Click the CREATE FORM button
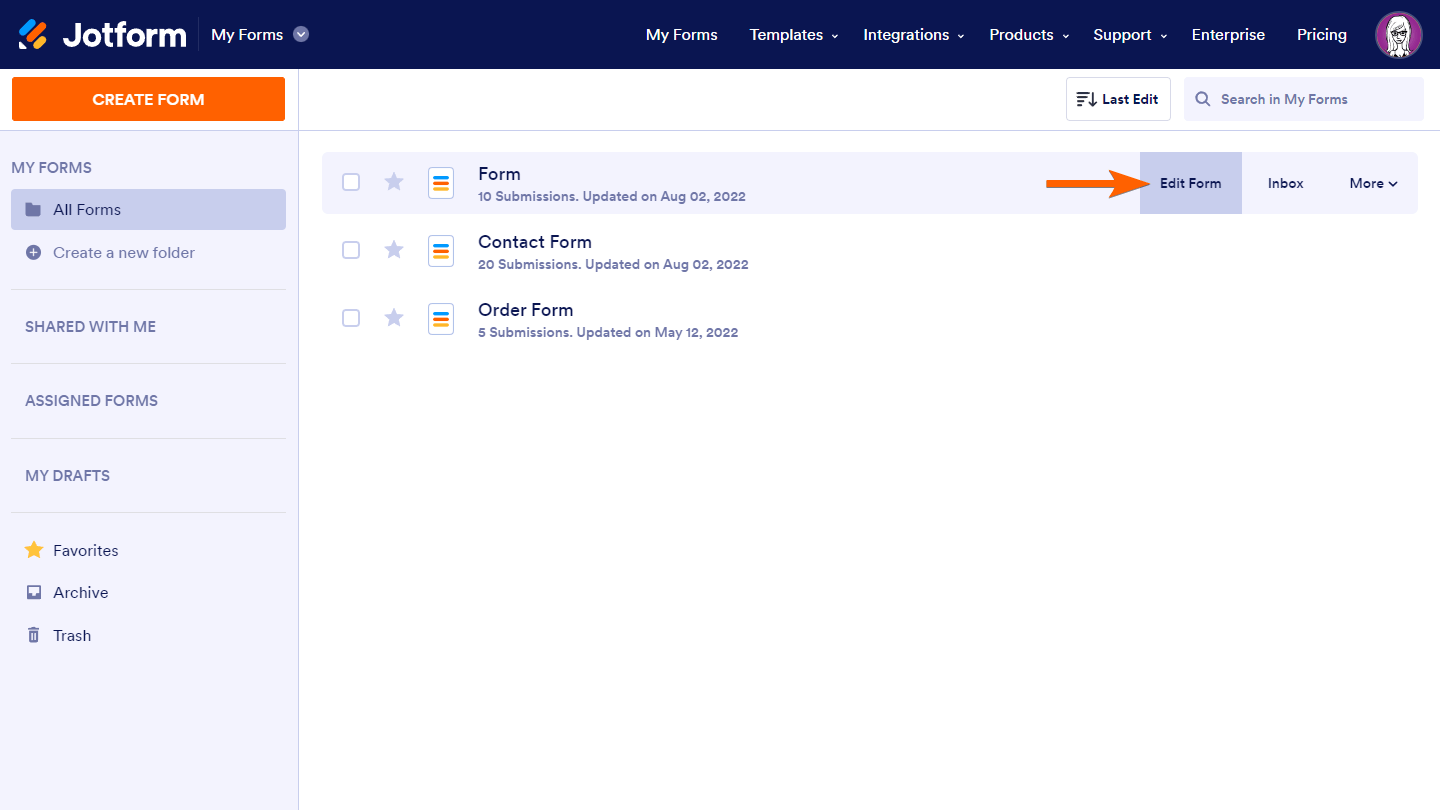 click(x=148, y=99)
